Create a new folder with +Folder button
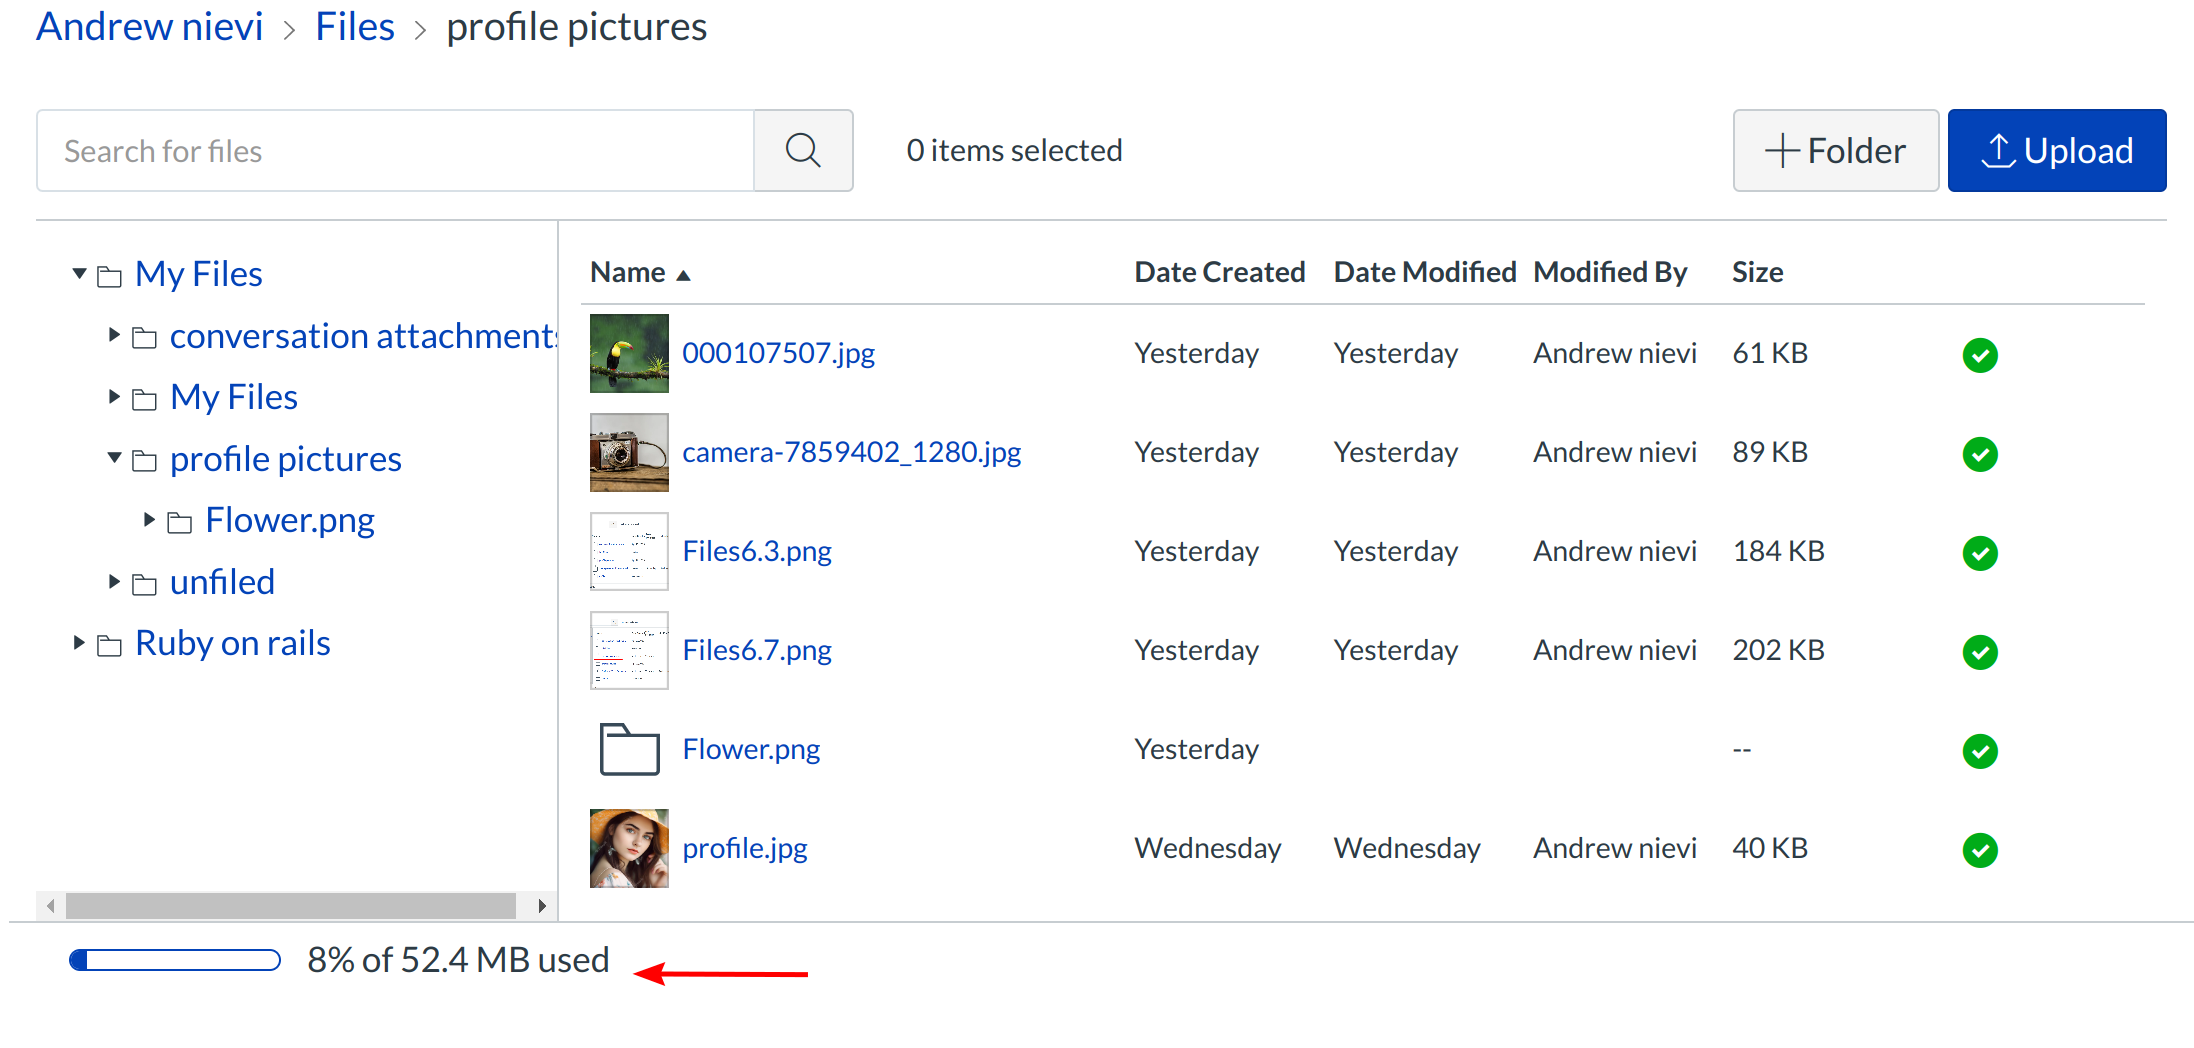 (x=1835, y=151)
